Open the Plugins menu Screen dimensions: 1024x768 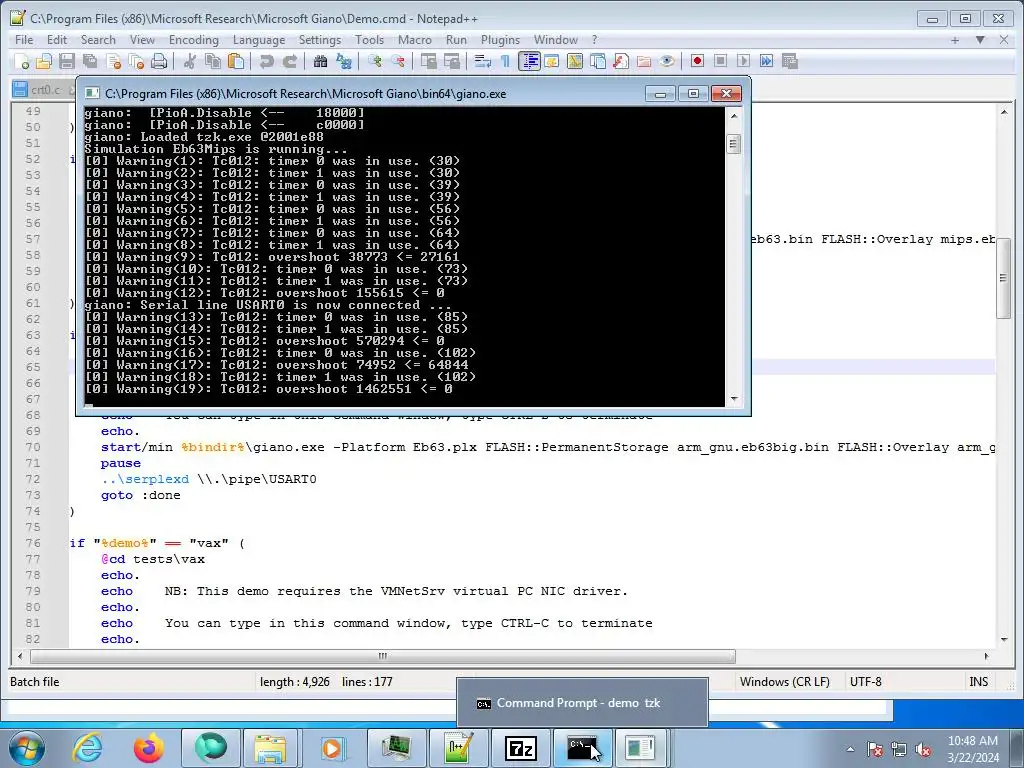[500, 40]
